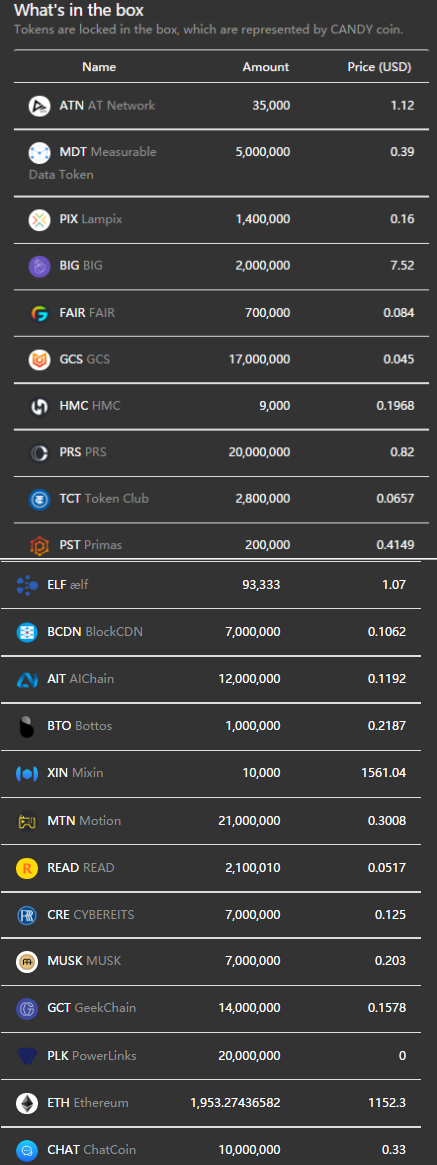
Task: Click the FAIR token colorful G icon
Action: click(x=39, y=313)
